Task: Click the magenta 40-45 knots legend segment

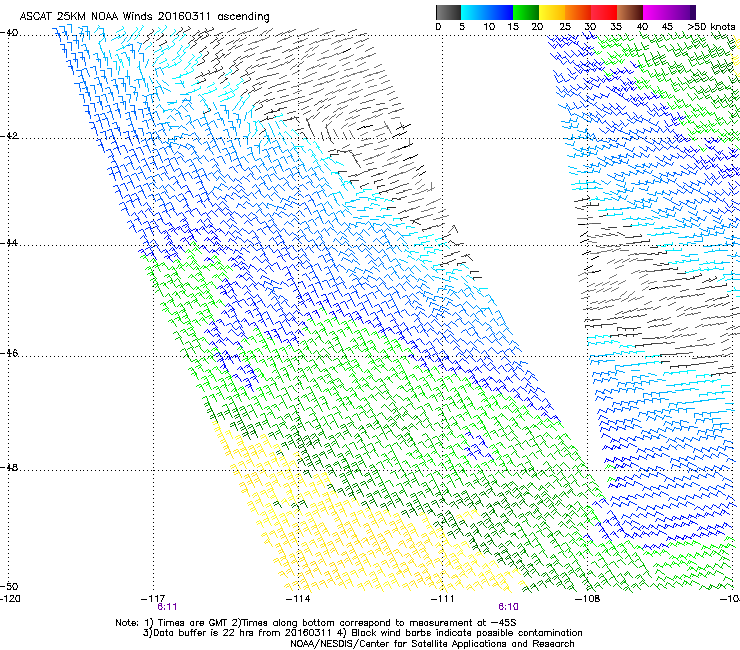Action: (656, 12)
